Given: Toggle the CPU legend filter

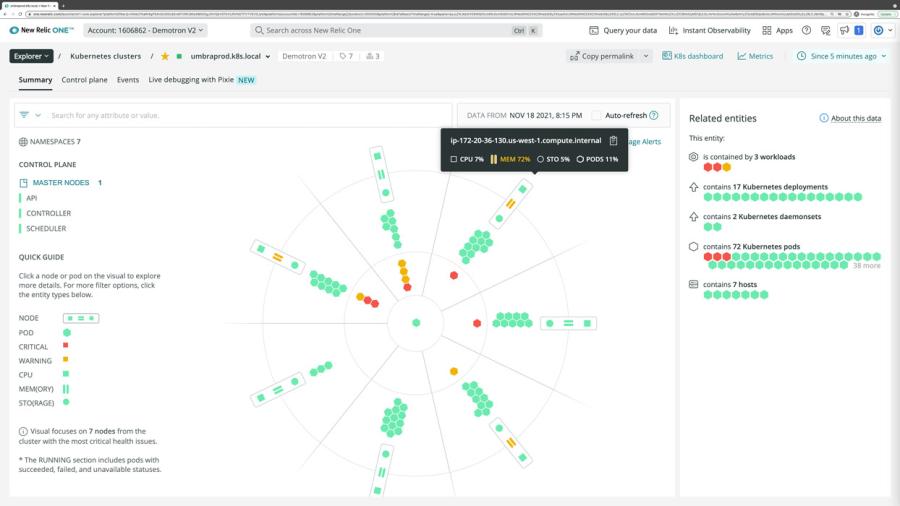Looking at the screenshot, I should click(65, 374).
